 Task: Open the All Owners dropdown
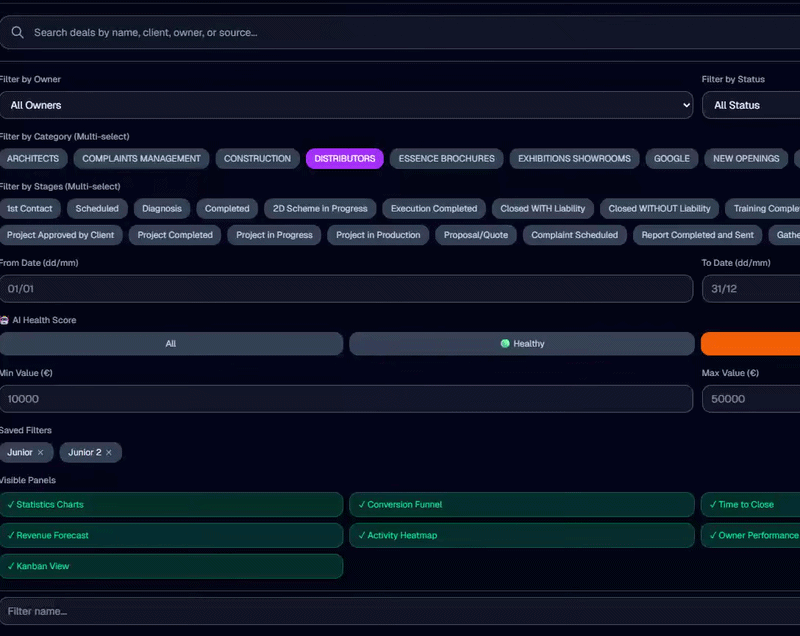[346, 105]
